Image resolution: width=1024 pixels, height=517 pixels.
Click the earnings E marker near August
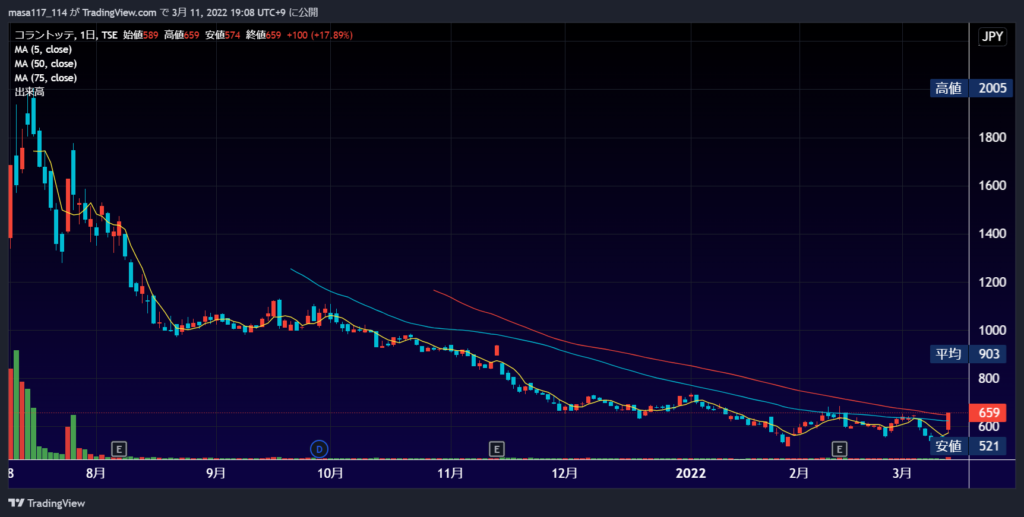(x=118, y=449)
